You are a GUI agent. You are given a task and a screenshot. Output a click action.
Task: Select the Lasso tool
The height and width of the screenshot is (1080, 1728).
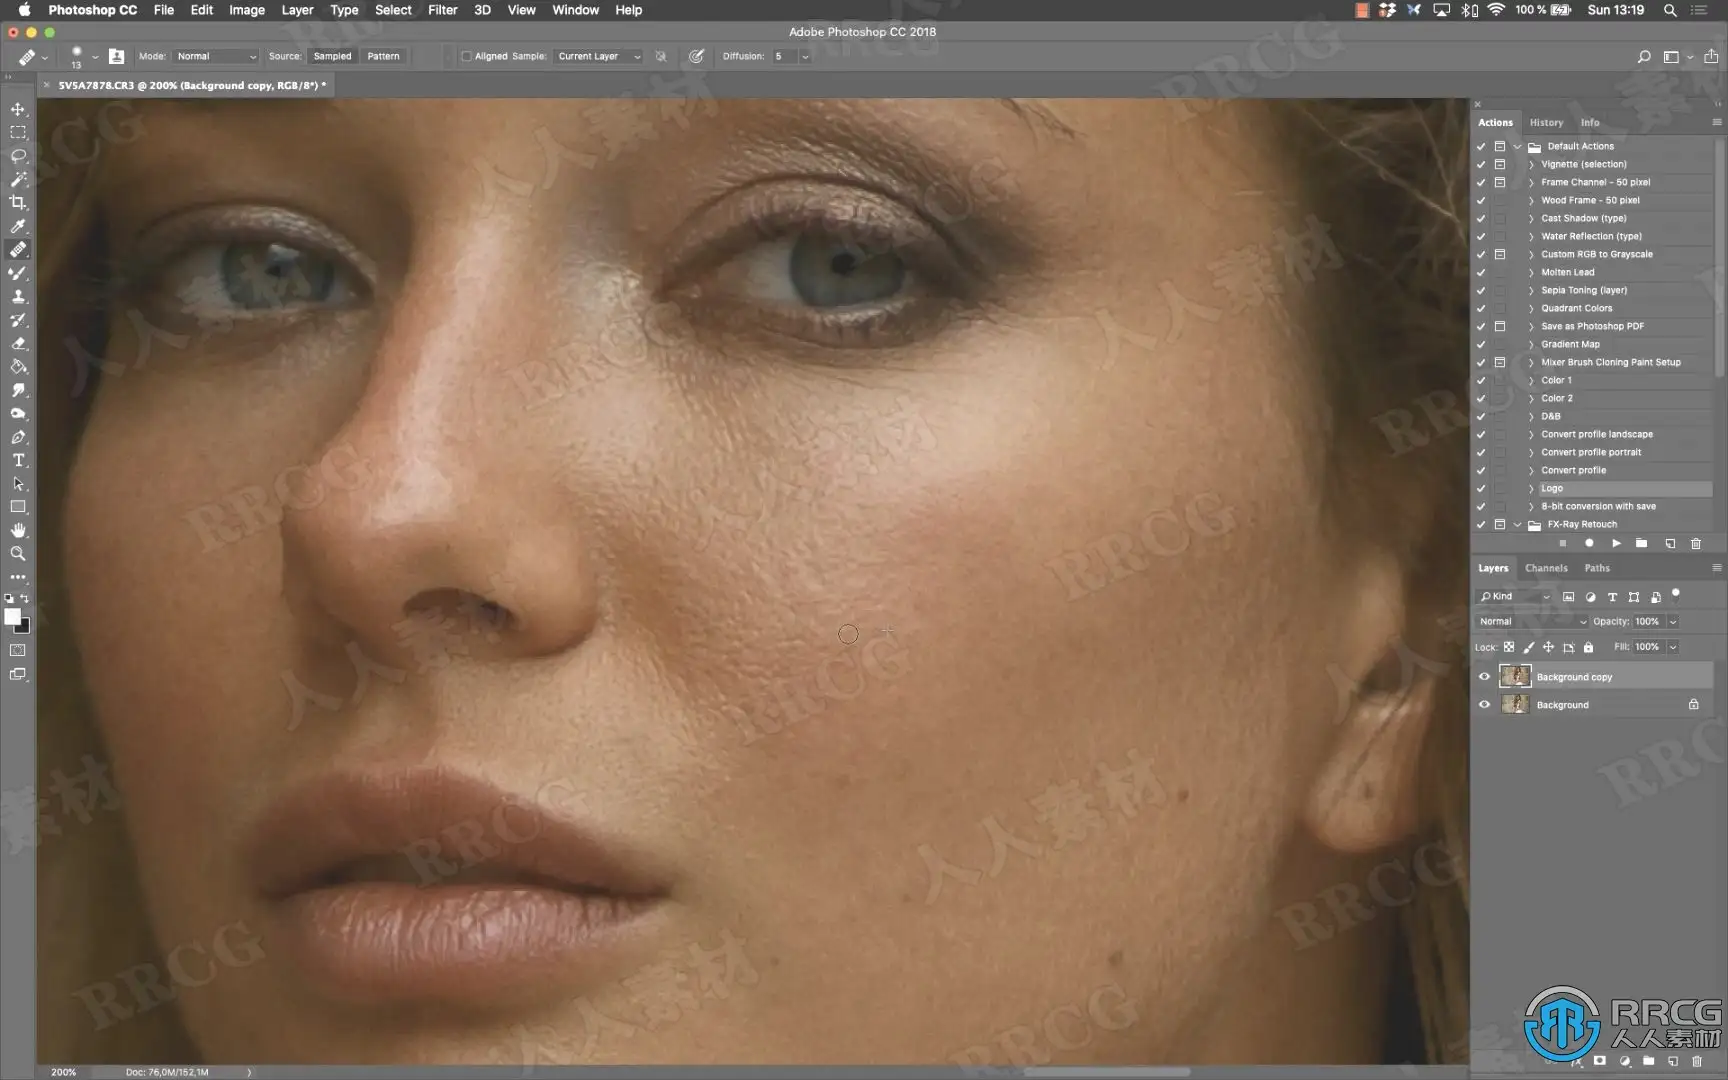[18, 156]
